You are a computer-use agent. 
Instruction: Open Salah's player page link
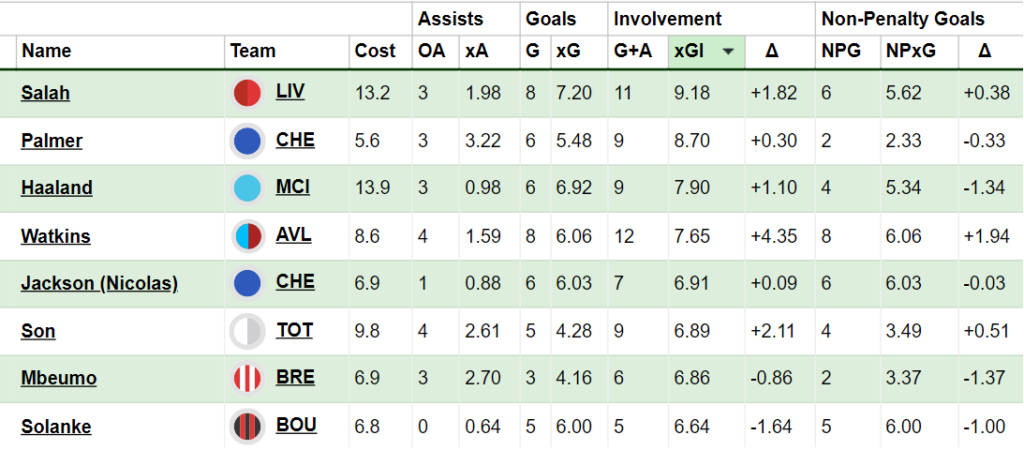pos(45,93)
